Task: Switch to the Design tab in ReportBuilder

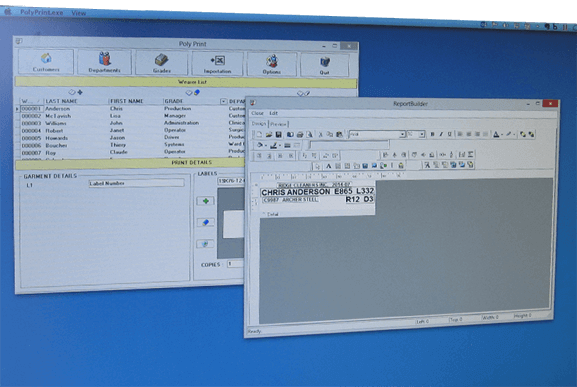Action: click(x=259, y=124)
